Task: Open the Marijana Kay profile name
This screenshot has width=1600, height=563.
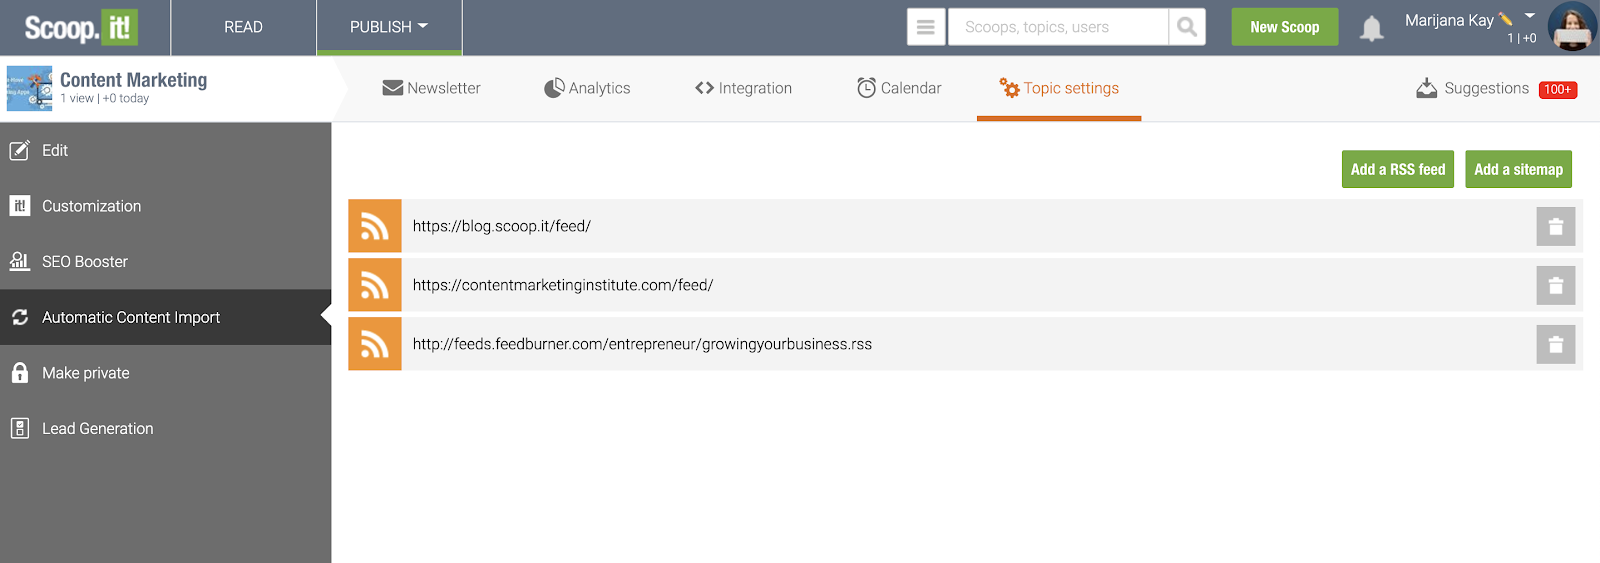Action: [1449, 20]
